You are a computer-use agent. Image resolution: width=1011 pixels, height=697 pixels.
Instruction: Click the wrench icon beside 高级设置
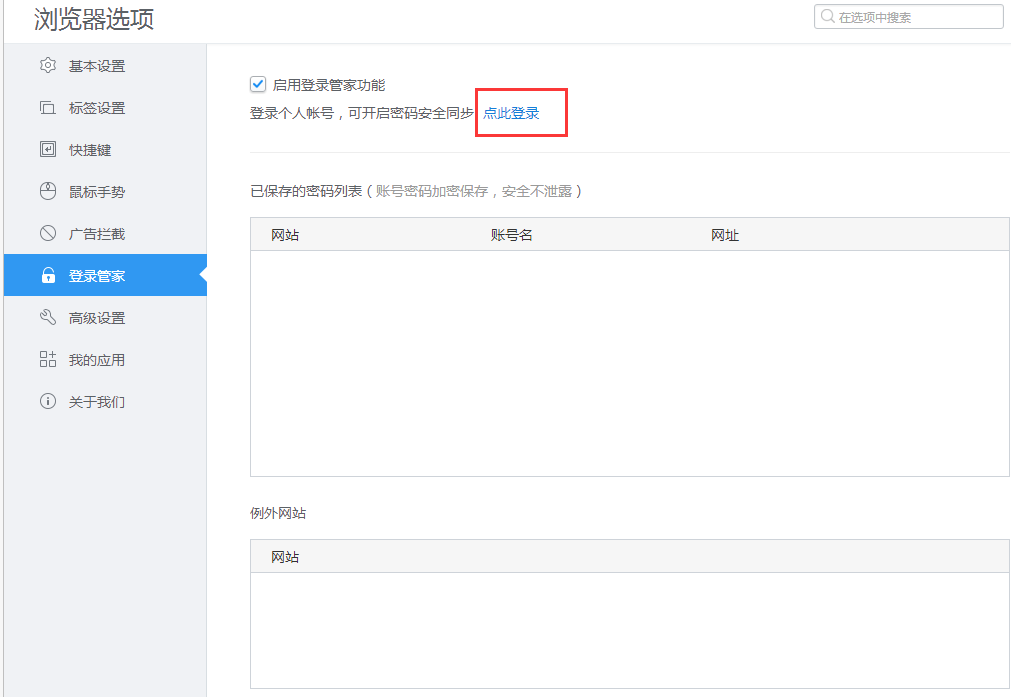click(47, 317)
